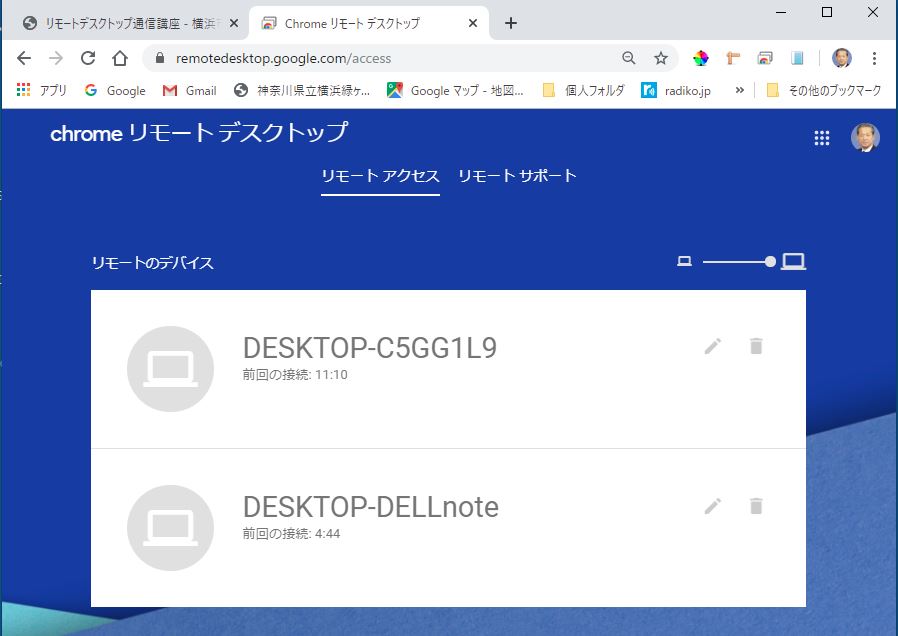Show hidden bookmarks with chevron

(x=739, y=90)
